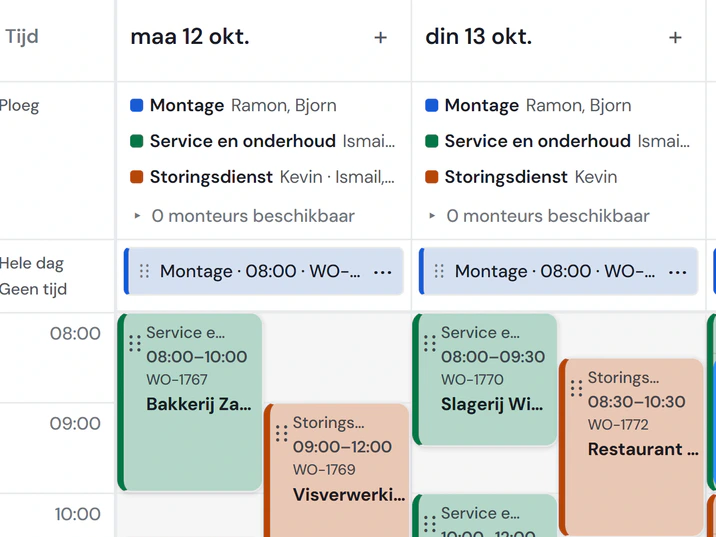Click drag handle on WO-1770 card
The width and height of the screenshot is (716, 537).
(430, 343)
